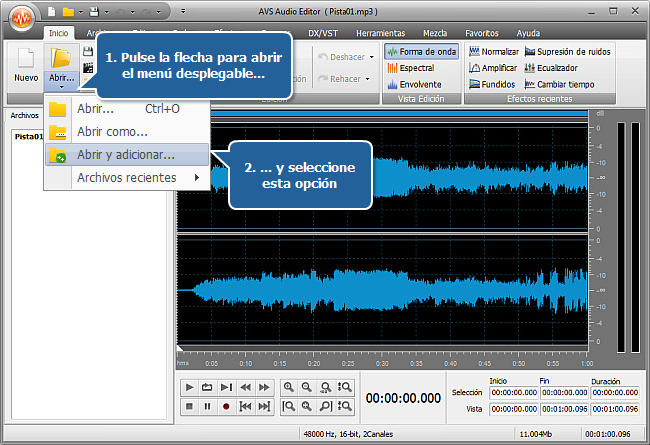
Task: Open the Rehacer dropdown arrow
Action: (367, 79)
